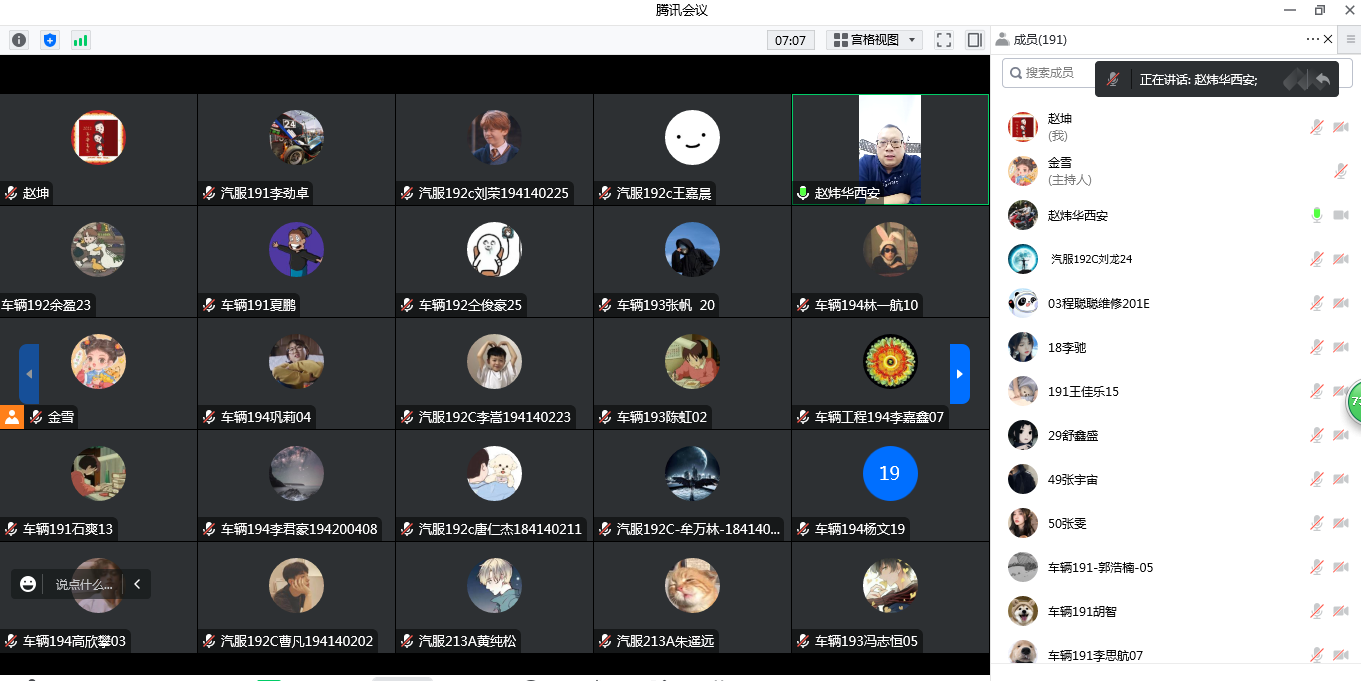Viewport: 1361px width, 681px height.
Task: Go to previous page of video grid
Action: click(29, 373)
